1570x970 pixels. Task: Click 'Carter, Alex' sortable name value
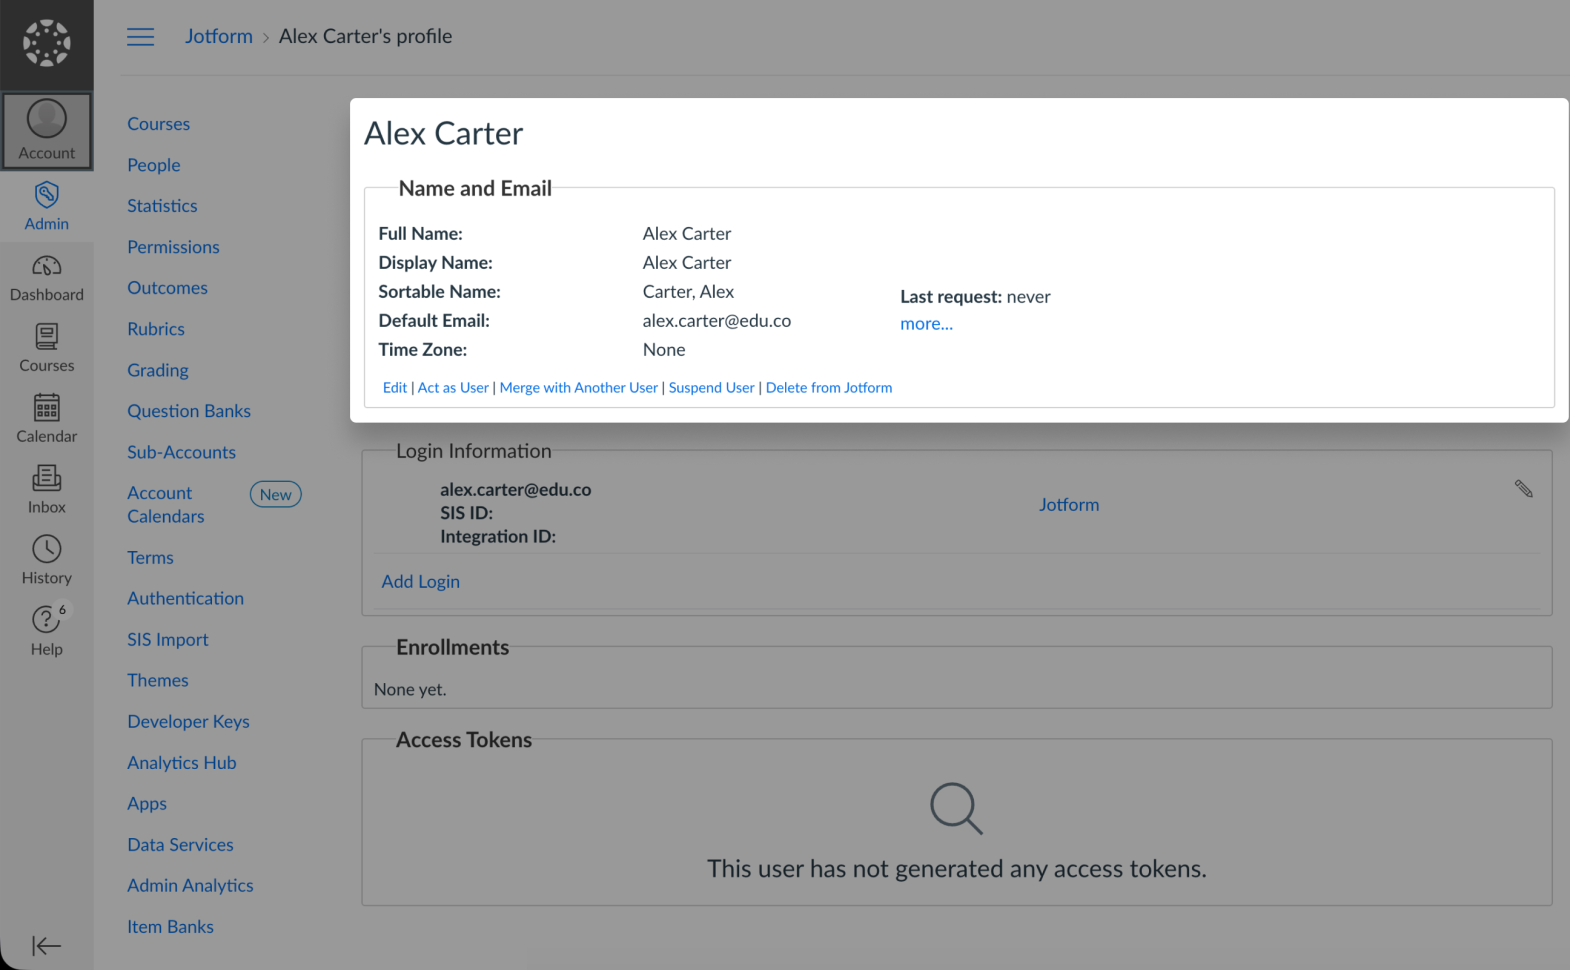click(688, 292)
